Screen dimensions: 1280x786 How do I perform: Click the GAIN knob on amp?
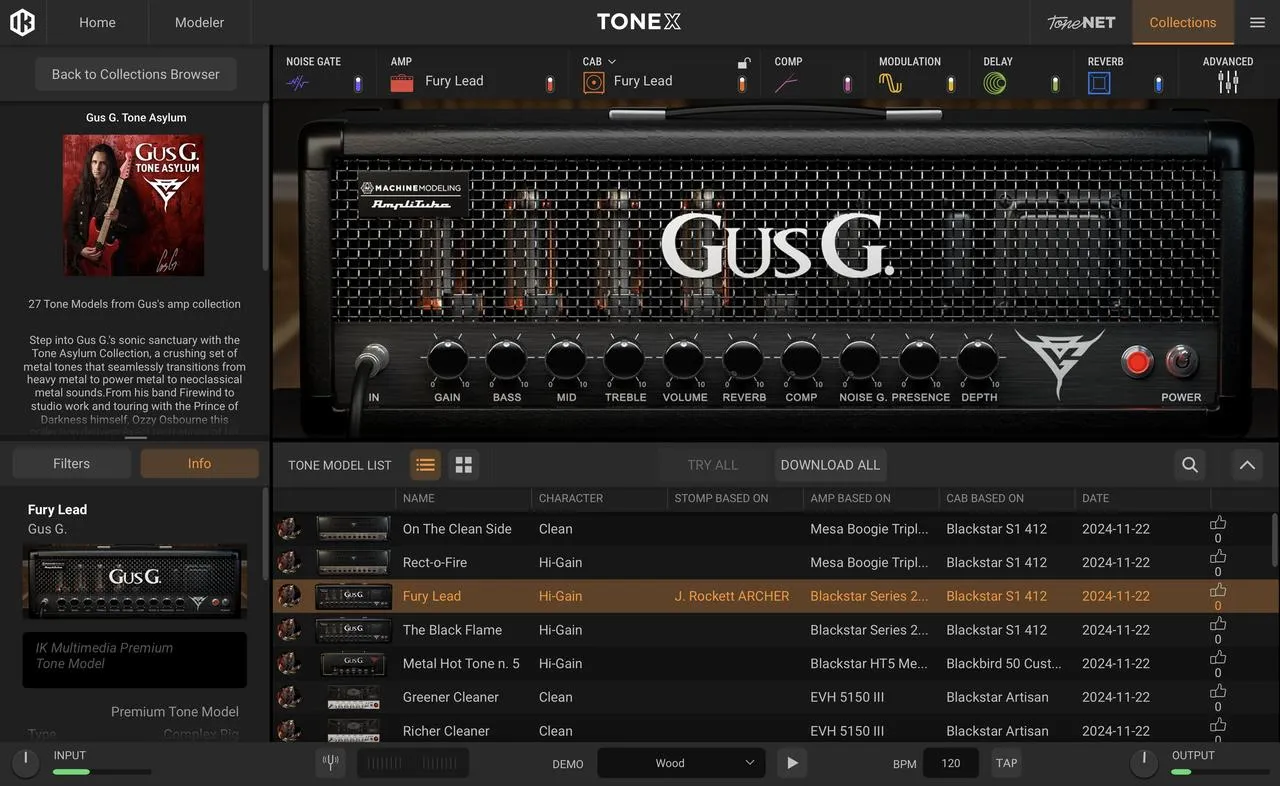(x=447, y=359)
